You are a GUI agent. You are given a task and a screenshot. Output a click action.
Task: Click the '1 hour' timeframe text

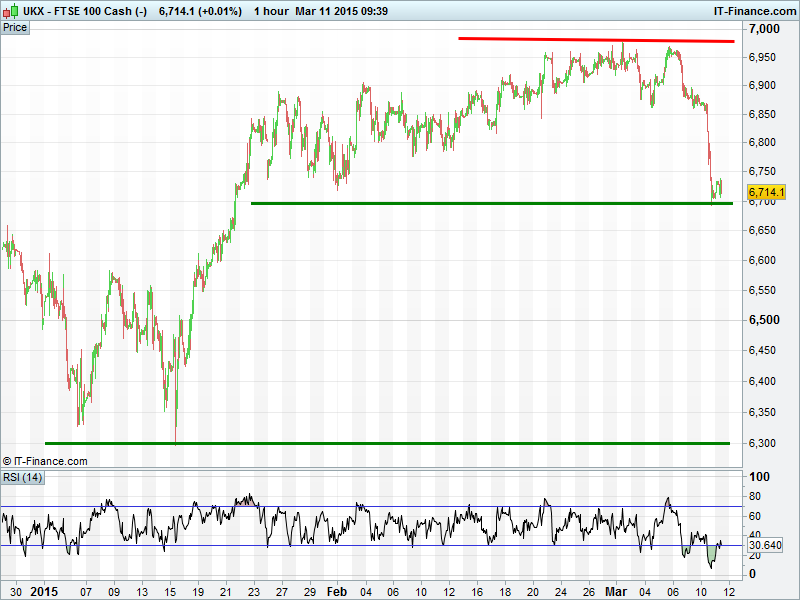click(271, 11)
